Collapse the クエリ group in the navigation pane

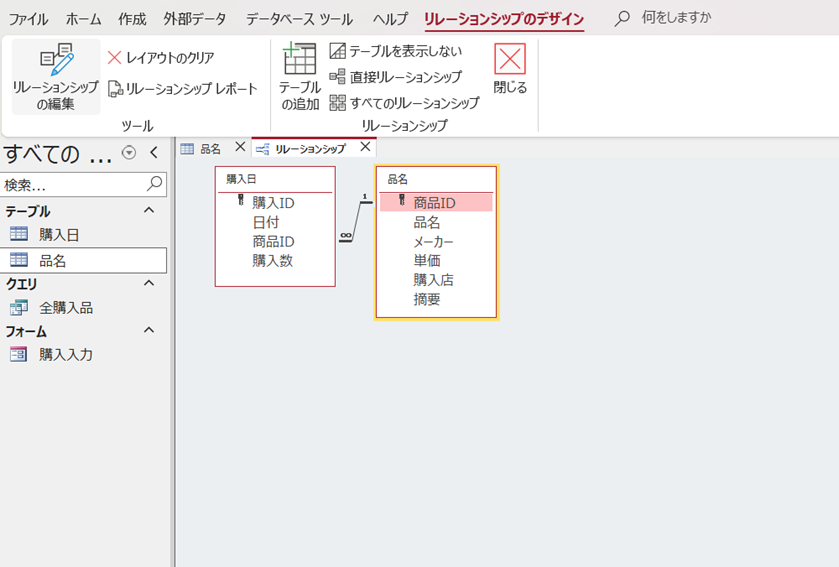(149, 283)
